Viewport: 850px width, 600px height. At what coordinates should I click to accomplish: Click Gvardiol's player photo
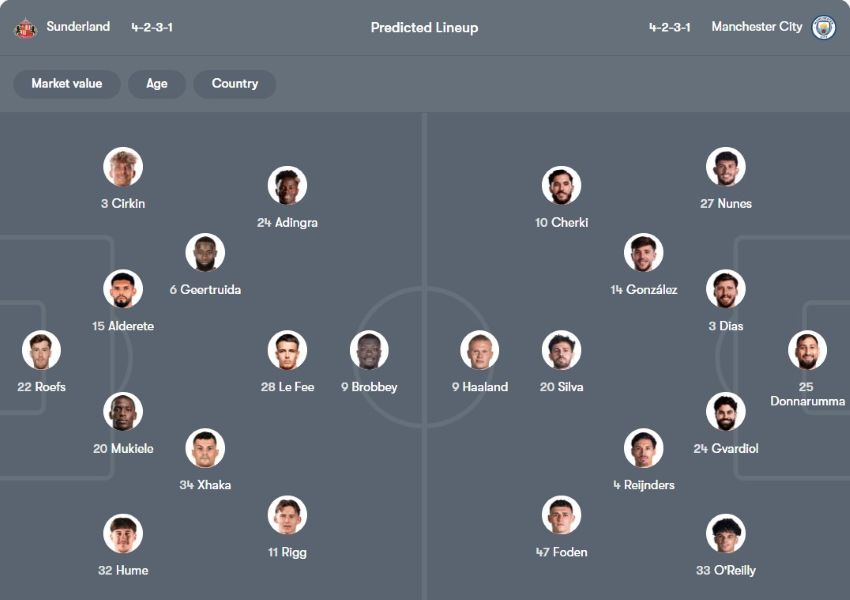point(726,412)
